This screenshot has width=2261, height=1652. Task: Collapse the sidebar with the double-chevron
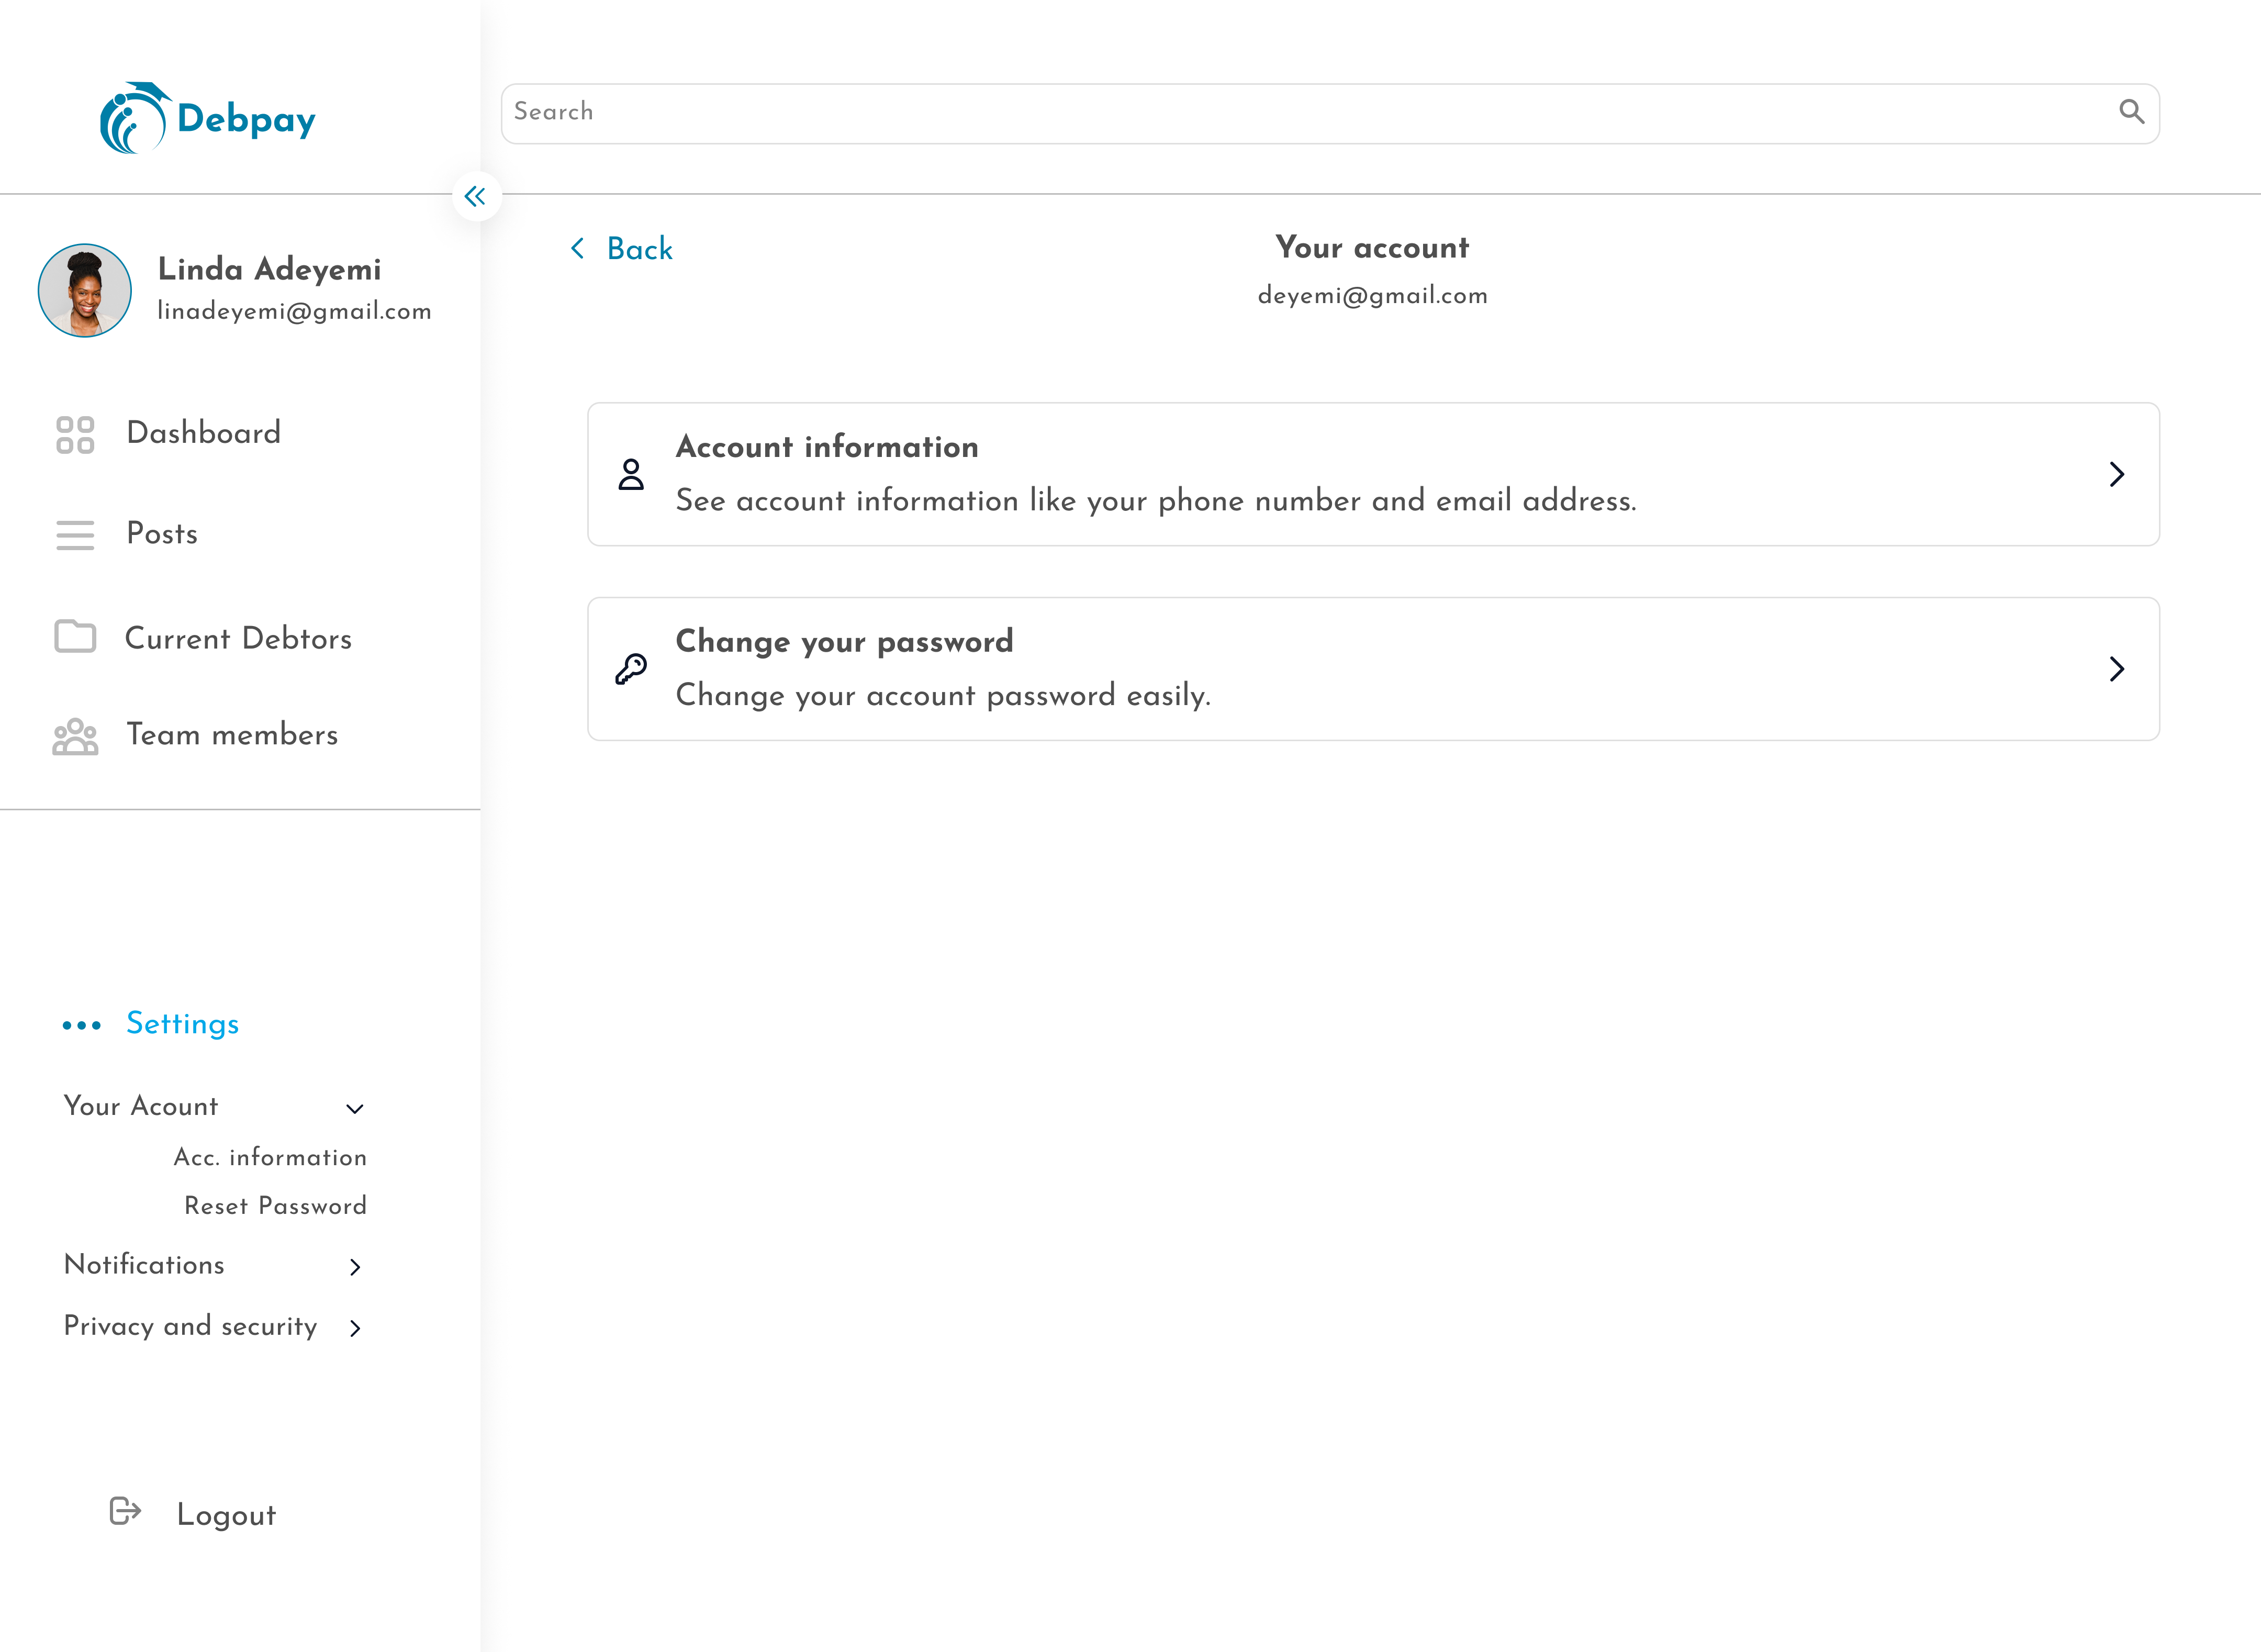pos(475,196)
